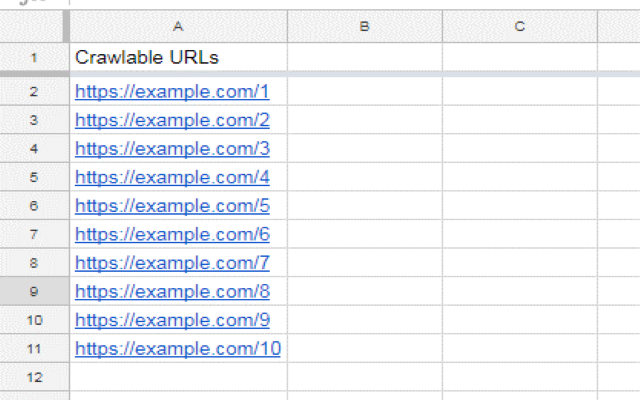Click the select-all corner box
640x400 pixels.
(x=34, y=26)
